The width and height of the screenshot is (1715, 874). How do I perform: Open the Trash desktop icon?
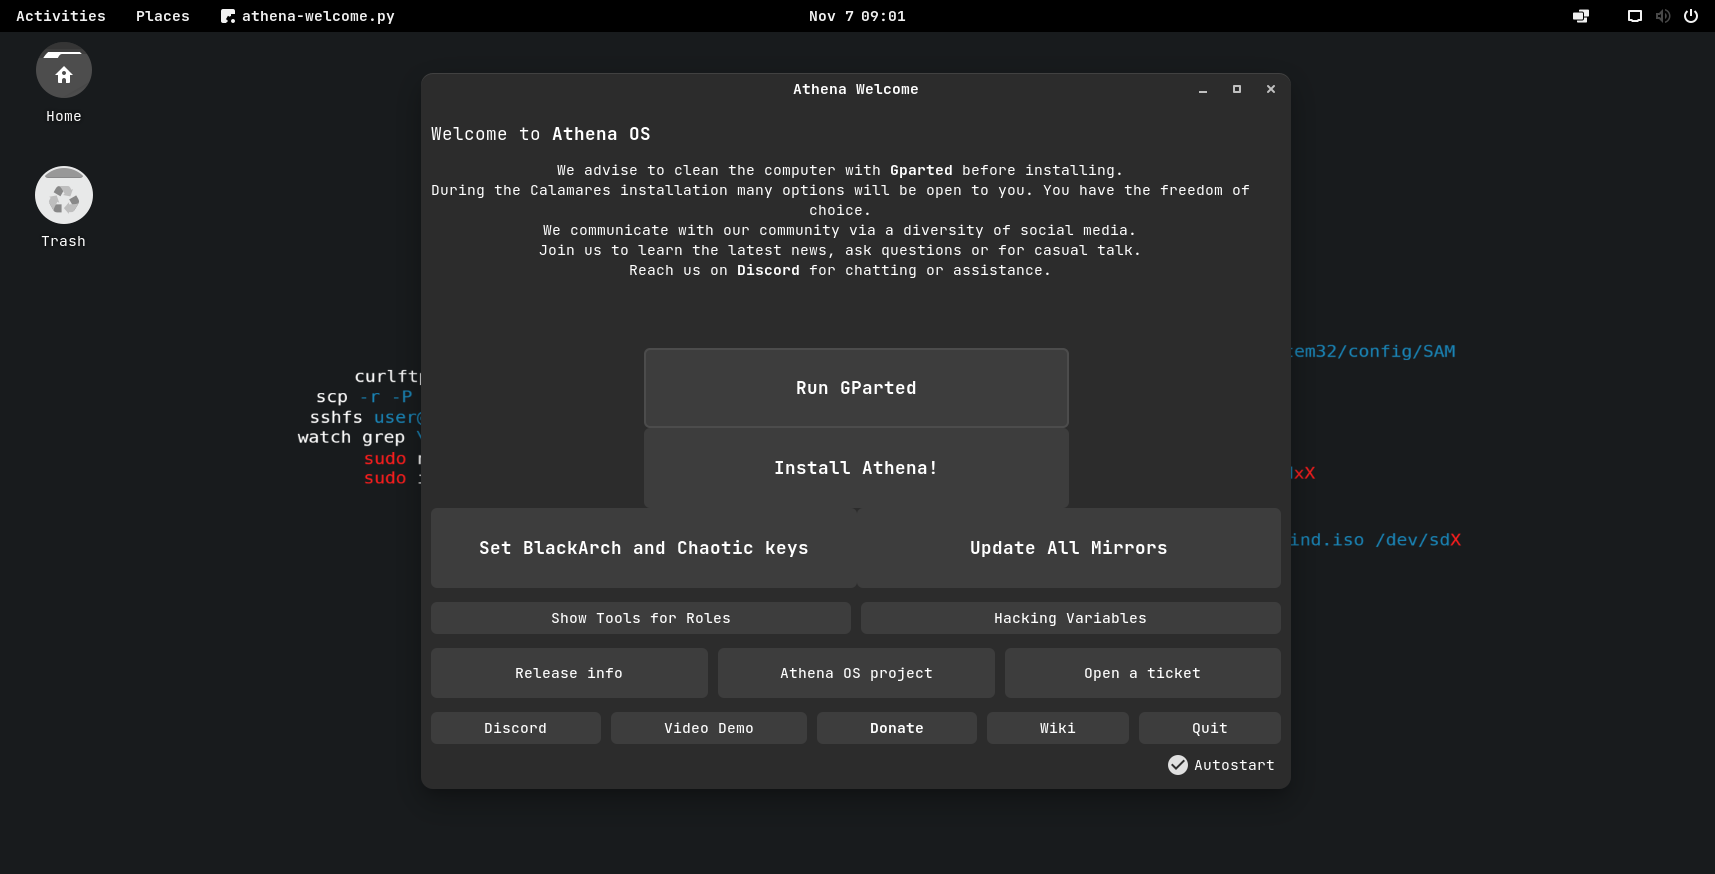click(x=64, y=196)
